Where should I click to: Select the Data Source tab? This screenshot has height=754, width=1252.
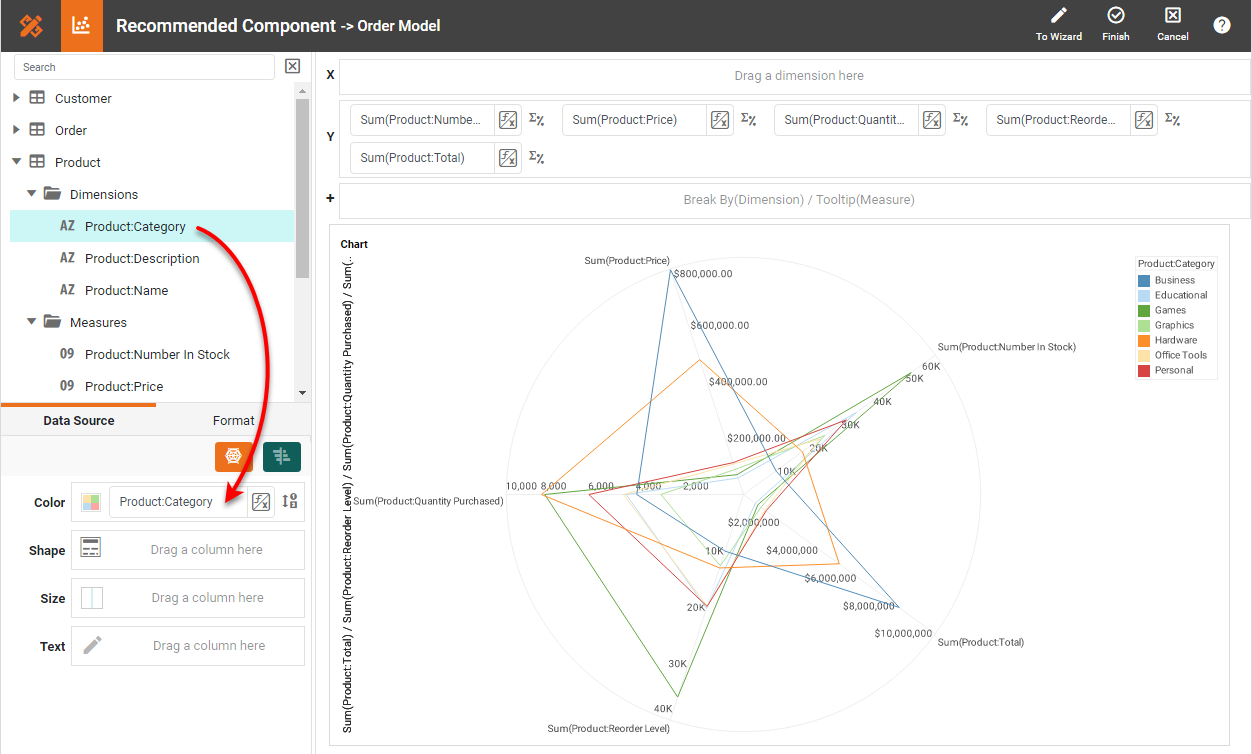click(78, 421)
